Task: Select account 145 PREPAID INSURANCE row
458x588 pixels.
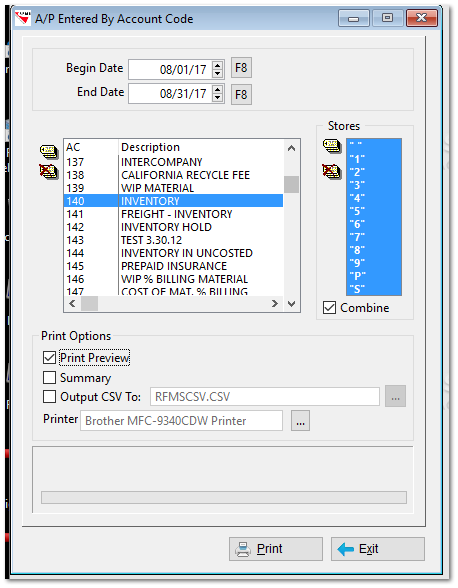Action: (x=173, y=266)
